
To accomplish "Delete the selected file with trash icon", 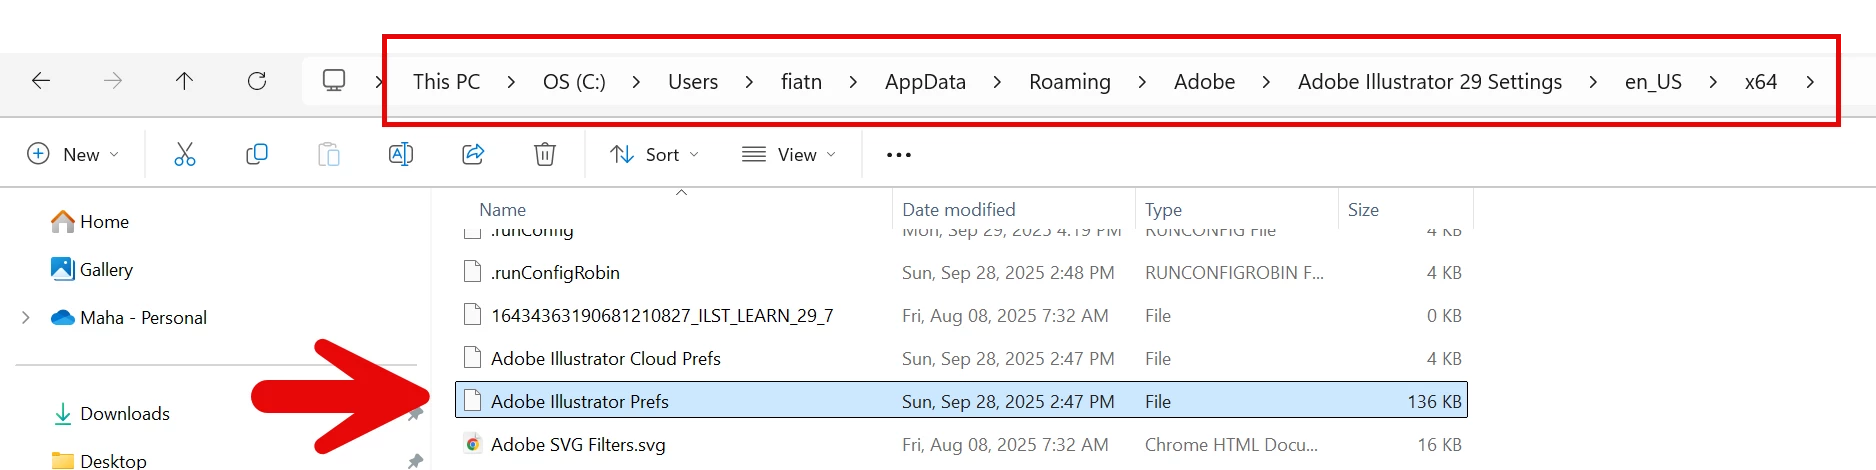I will 545,154.
